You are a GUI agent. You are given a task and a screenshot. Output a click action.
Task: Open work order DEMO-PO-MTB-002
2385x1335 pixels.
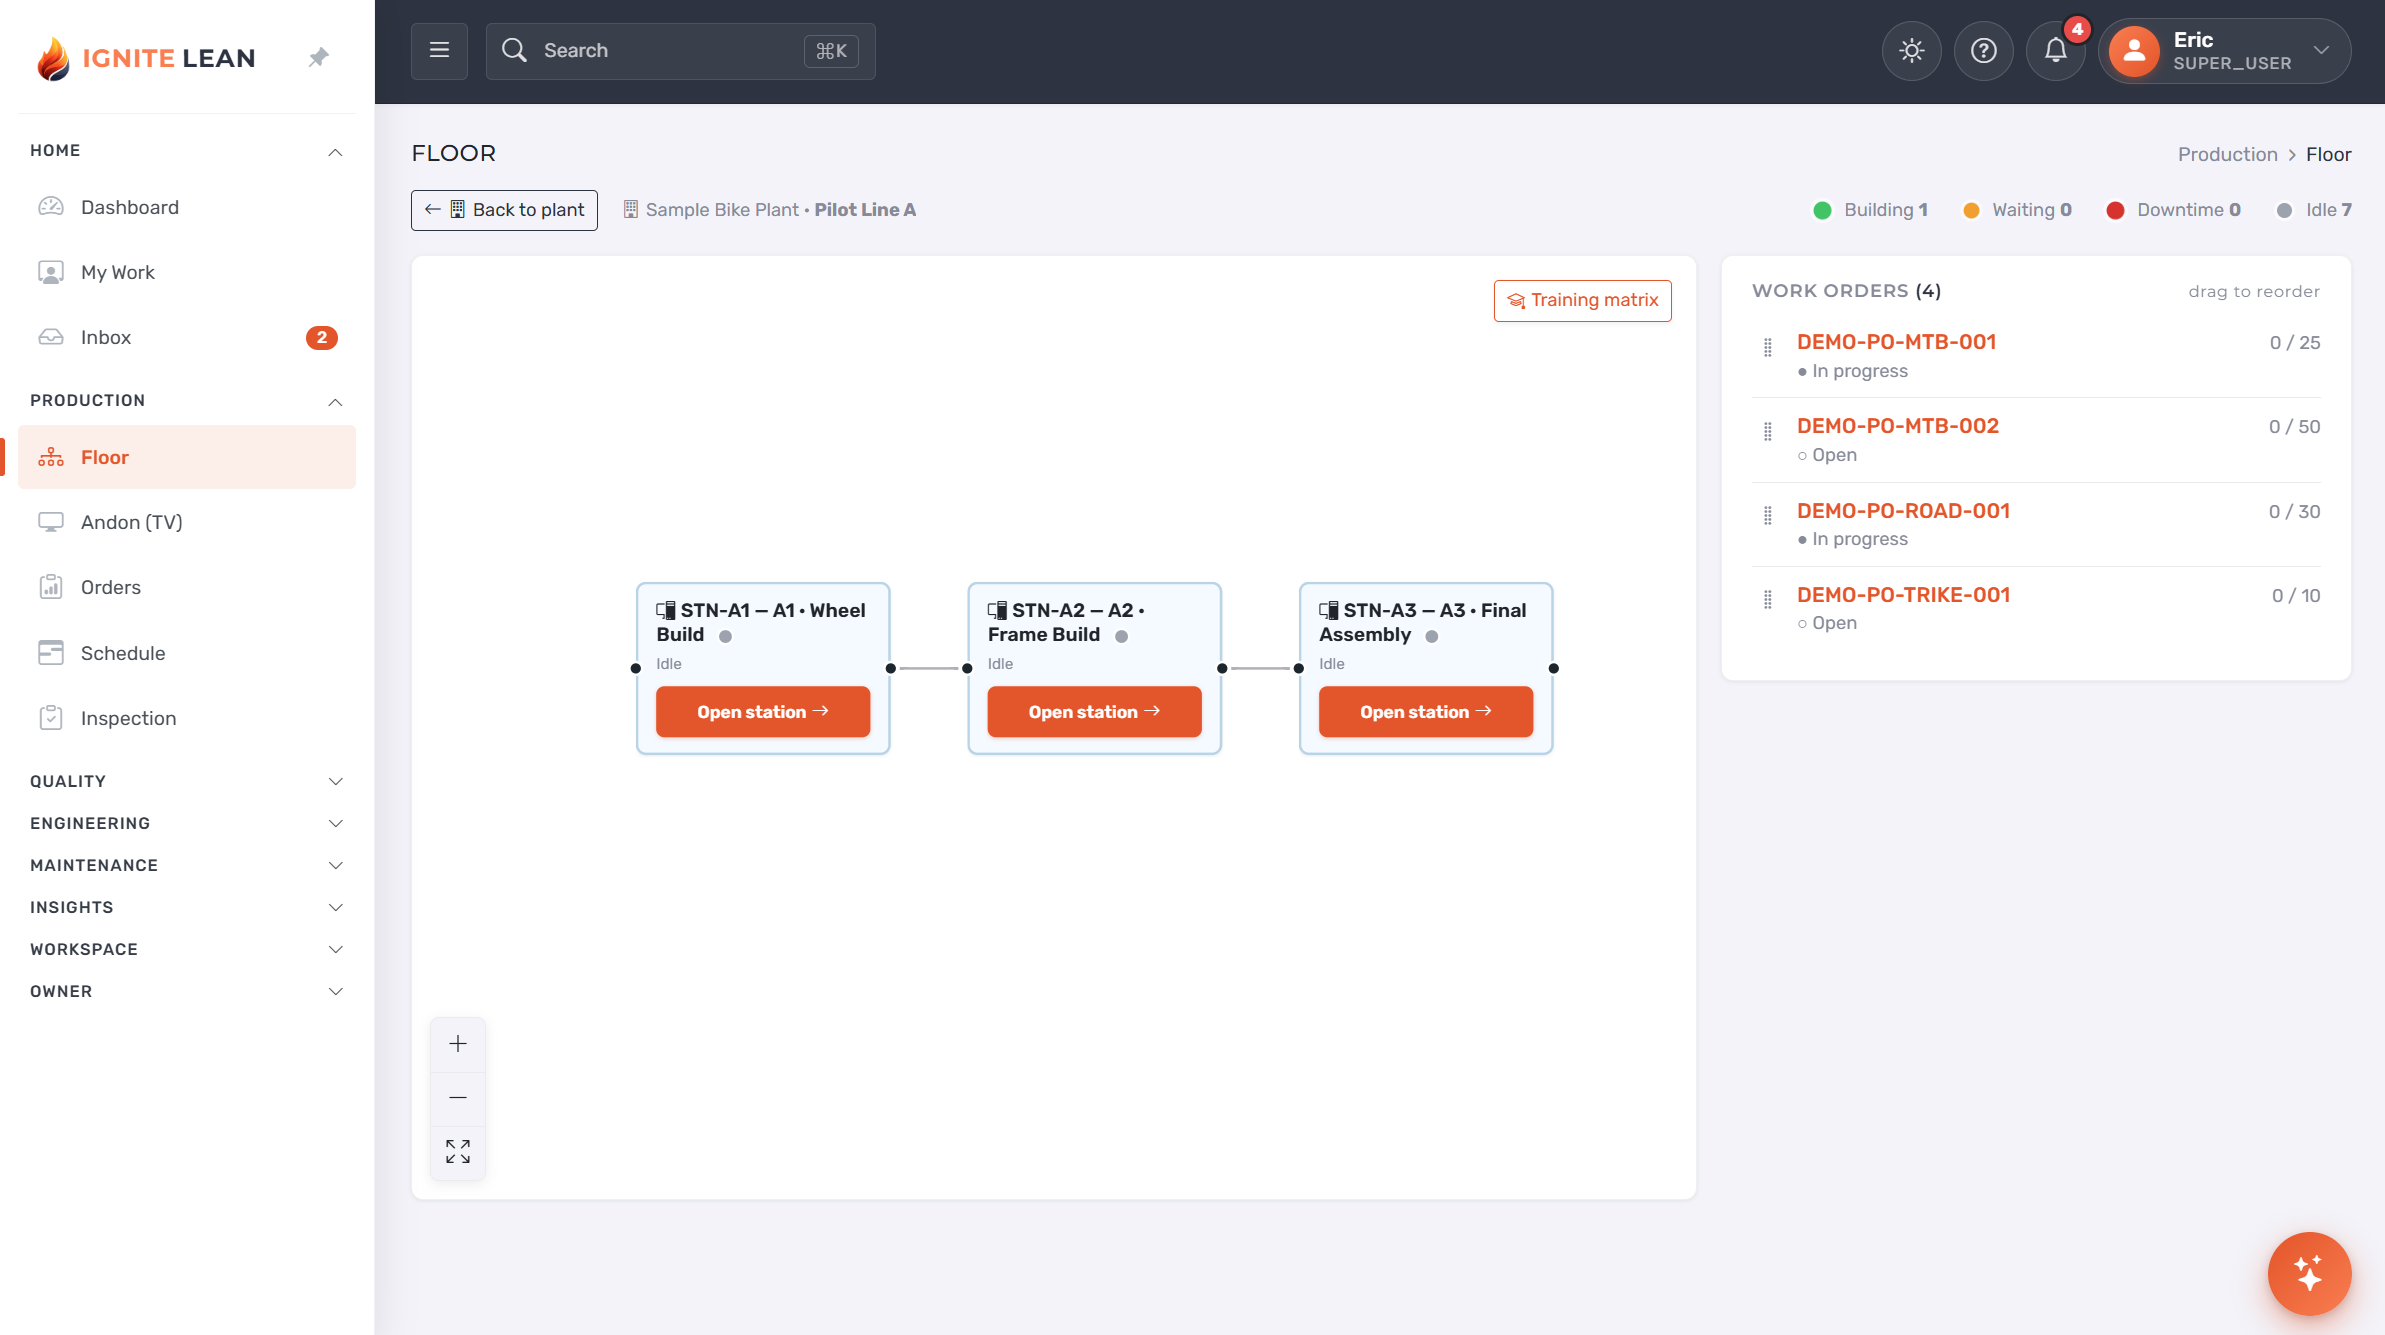tap(1897, 426)
